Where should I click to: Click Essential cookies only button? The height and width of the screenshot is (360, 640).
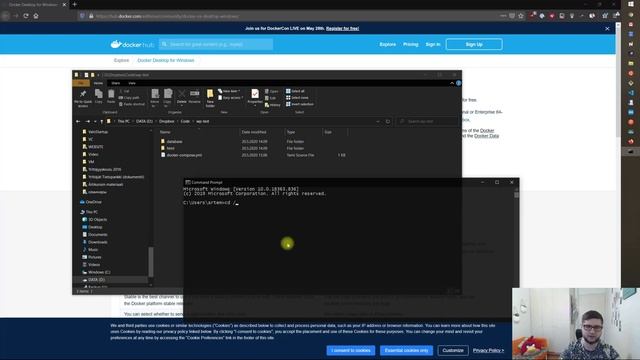click(x=406, y=350)
